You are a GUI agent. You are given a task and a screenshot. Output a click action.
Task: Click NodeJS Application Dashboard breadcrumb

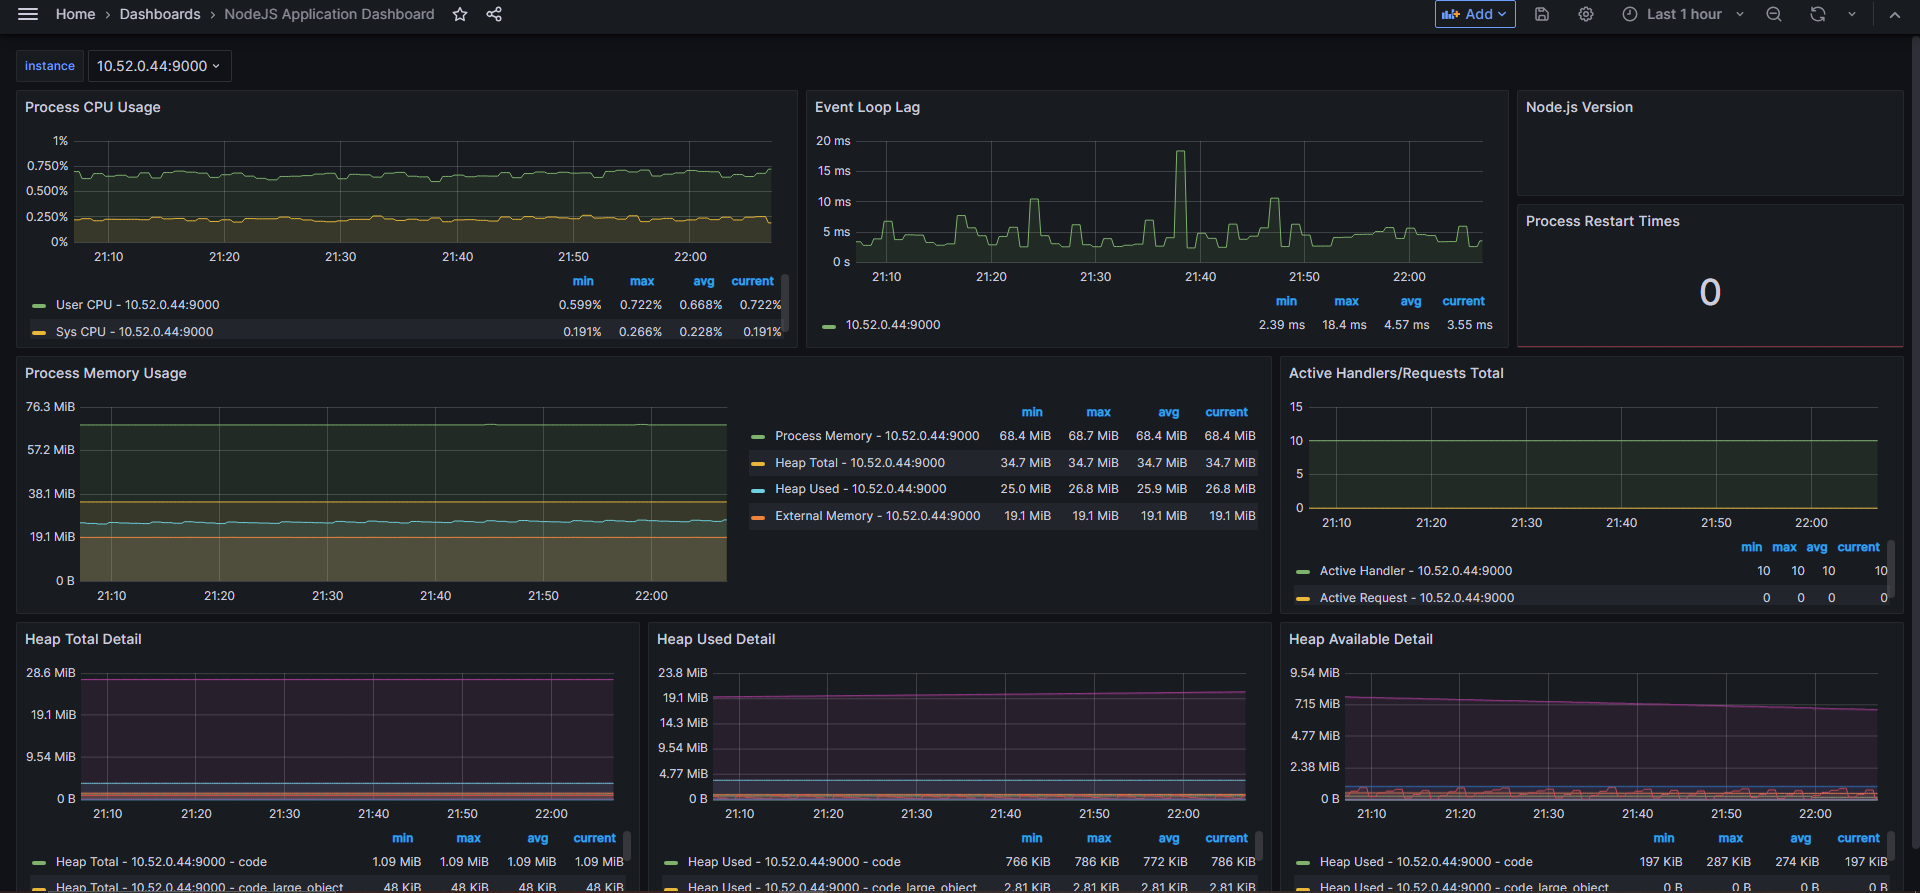pyautogui.click(x=329, y=14)
